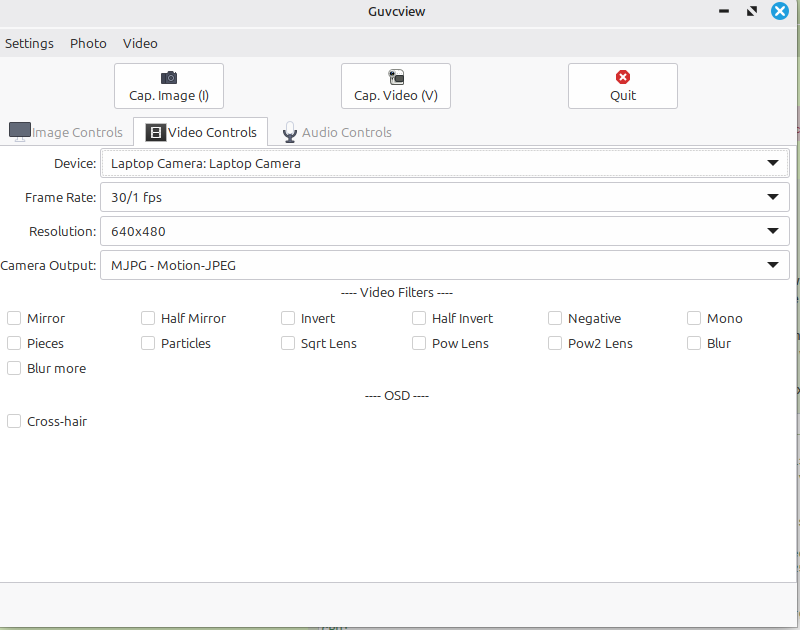Click the Cap. Image (I) button
The image size is (800, 630).
click(x=169, y=86)
